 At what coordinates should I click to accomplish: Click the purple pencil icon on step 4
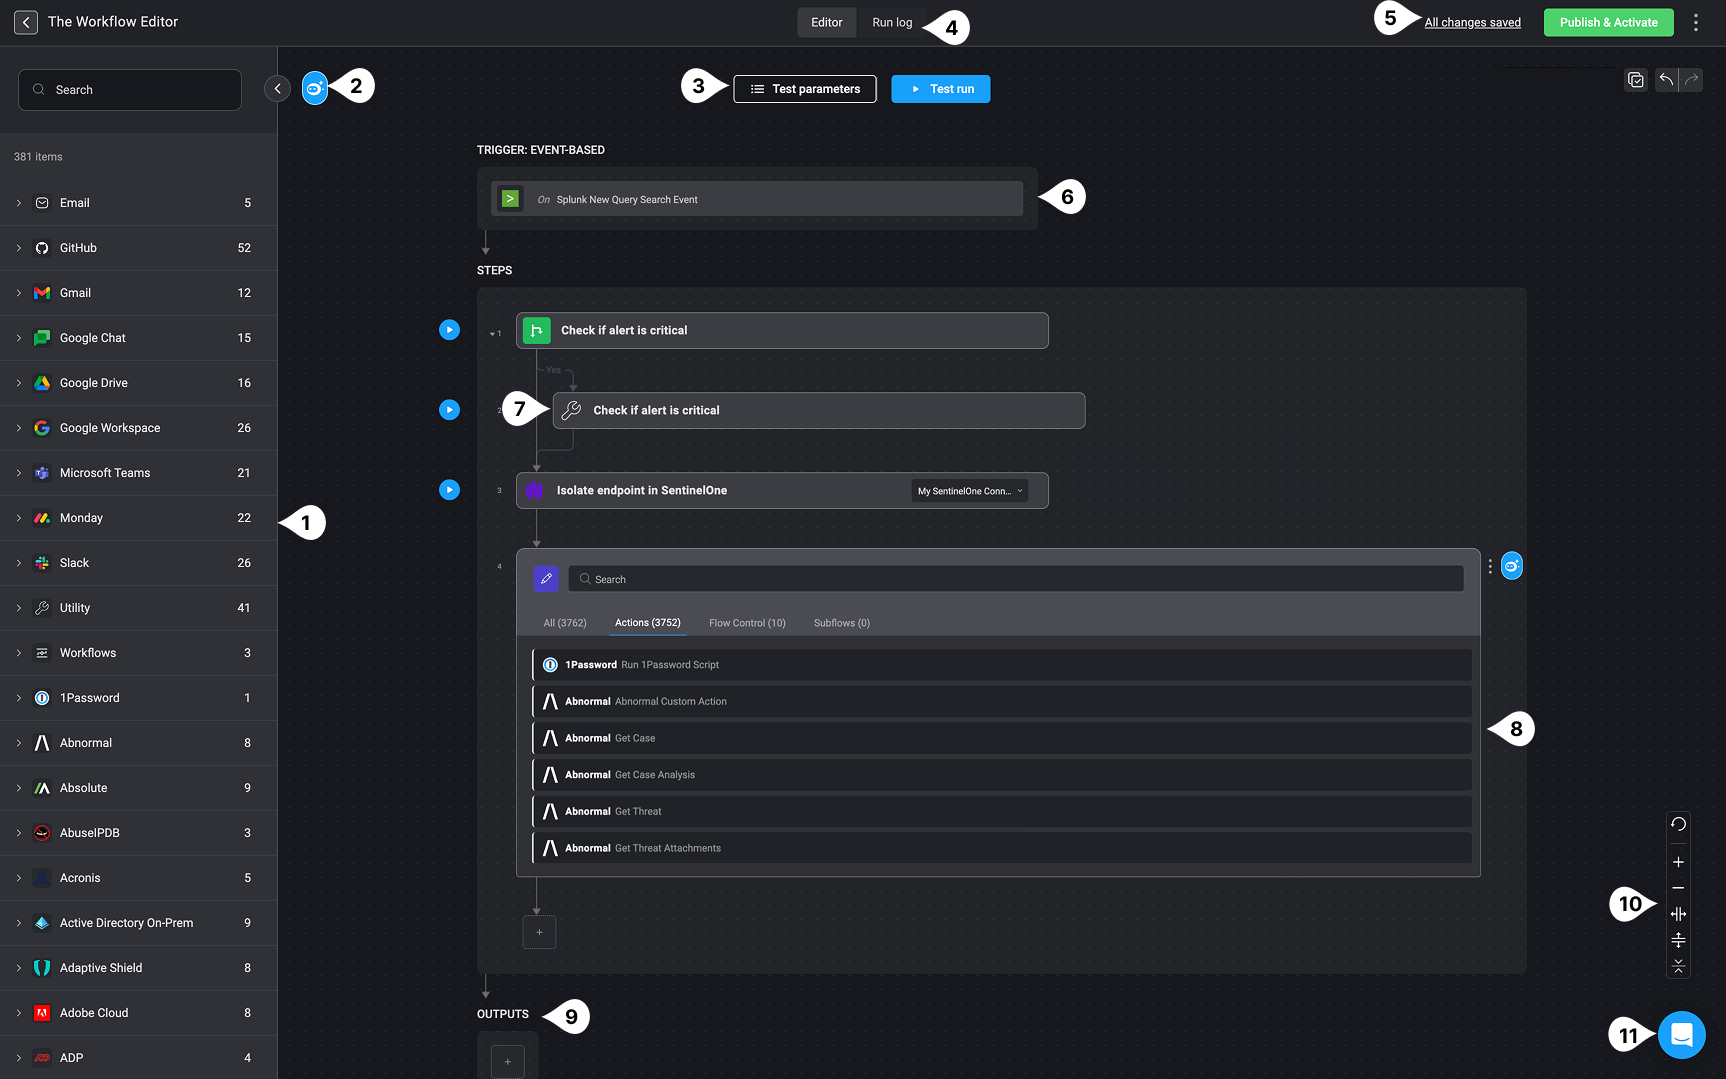546,578
